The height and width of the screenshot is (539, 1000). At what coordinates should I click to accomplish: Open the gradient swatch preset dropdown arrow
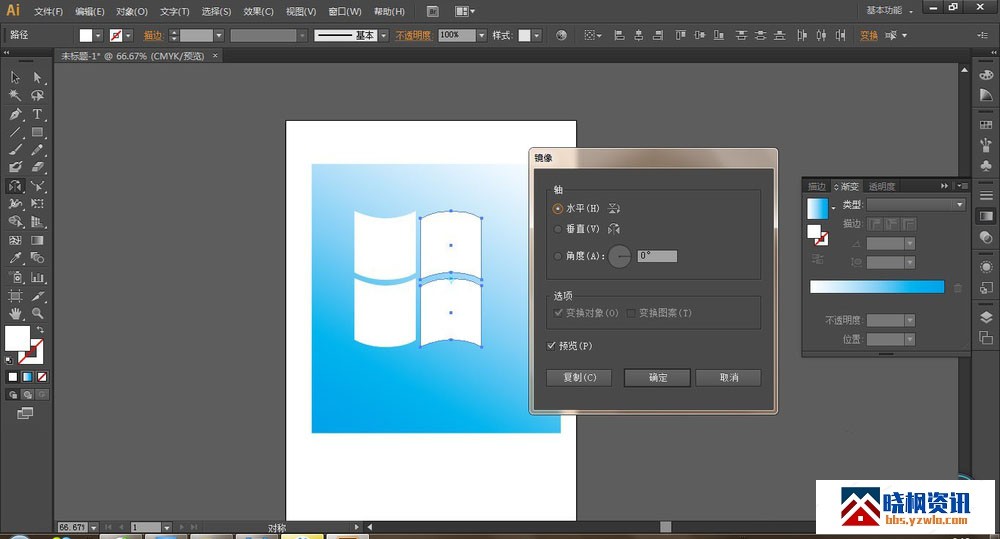(x=833, y=209)
